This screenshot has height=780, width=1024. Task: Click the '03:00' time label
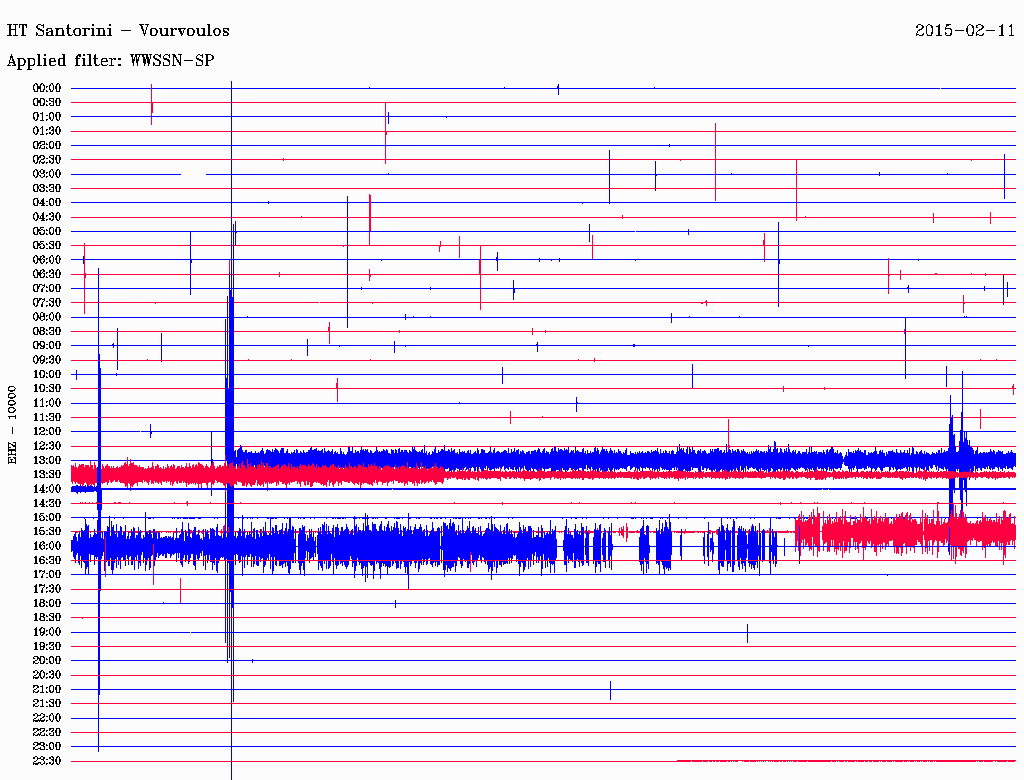(x=47, y=174)
